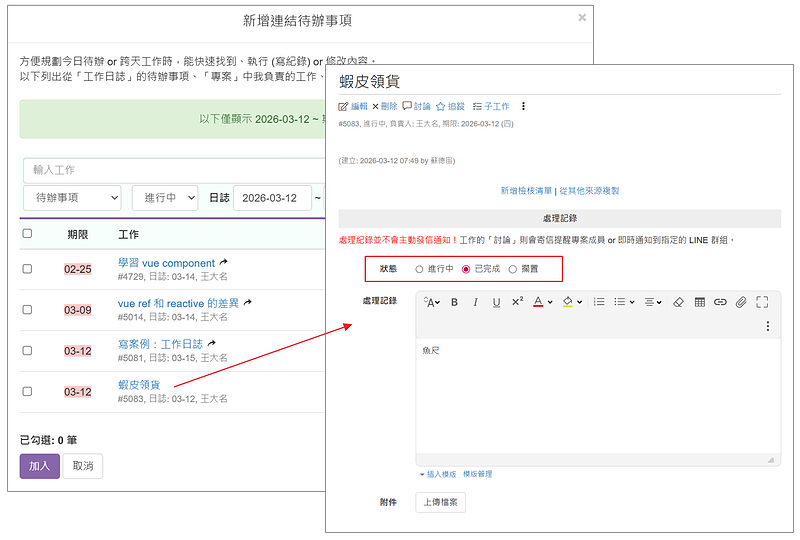Image resolution: width=800 pixels, height=540 pixels.
Task: Select the 擱置 status radio button
Action: click(x=513, y=269)
